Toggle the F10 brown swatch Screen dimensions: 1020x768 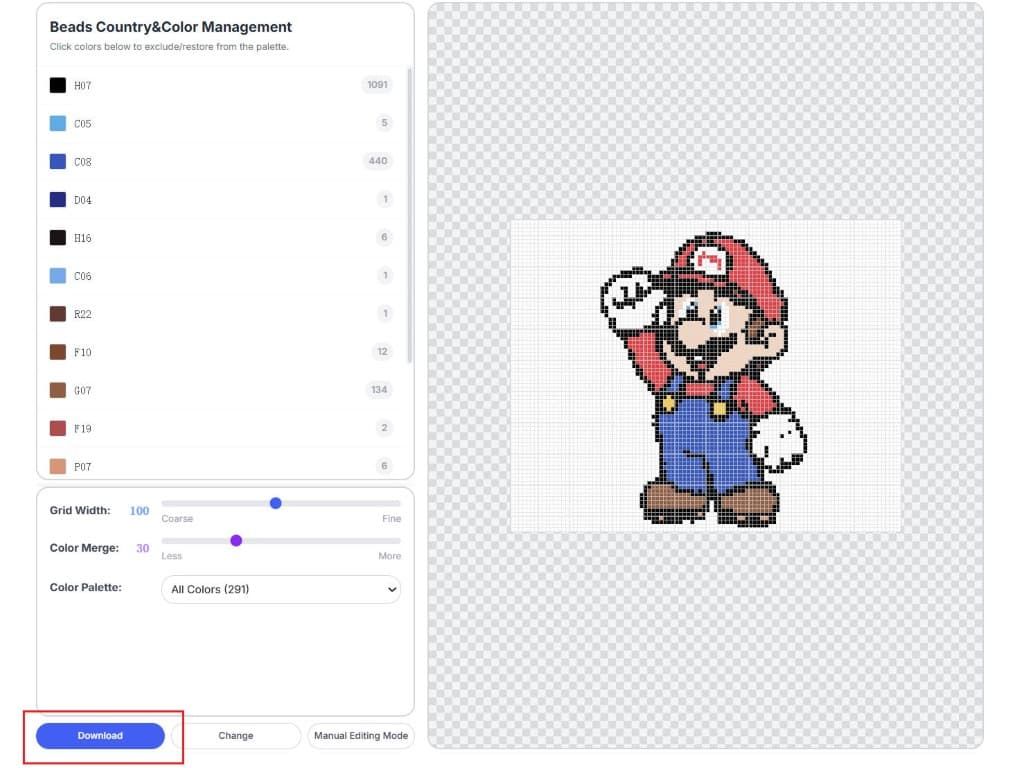point(58,352)
